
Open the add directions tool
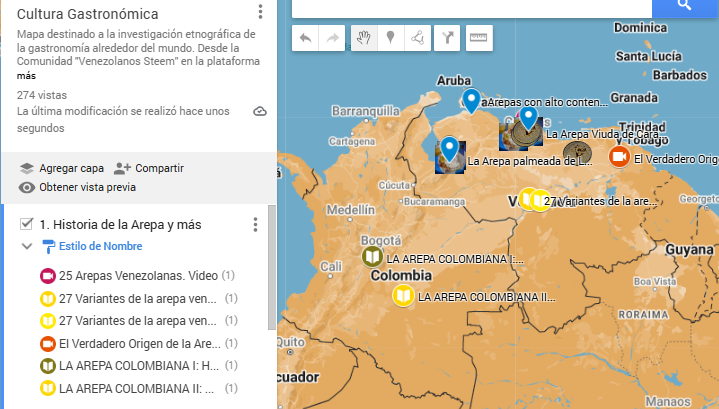(x=447, y=38)
